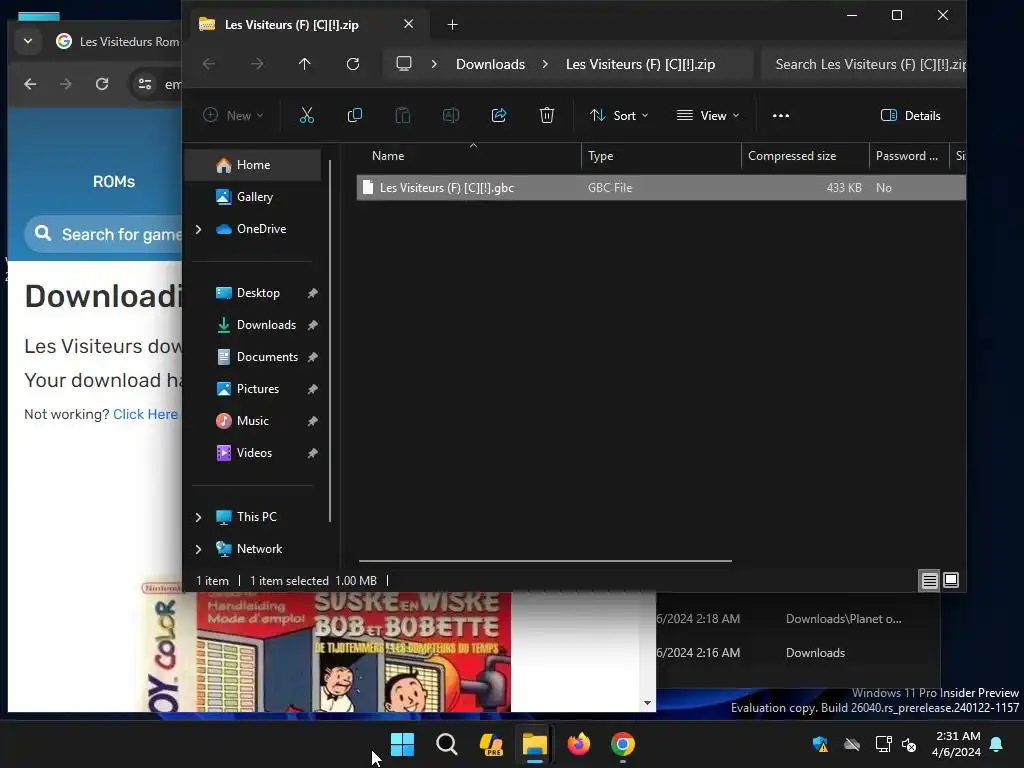Image resolution: width=1024 pixels, height=768 pixels.
Task: Click the Share icon in Explorer toolbar
Action: [499, 116]
